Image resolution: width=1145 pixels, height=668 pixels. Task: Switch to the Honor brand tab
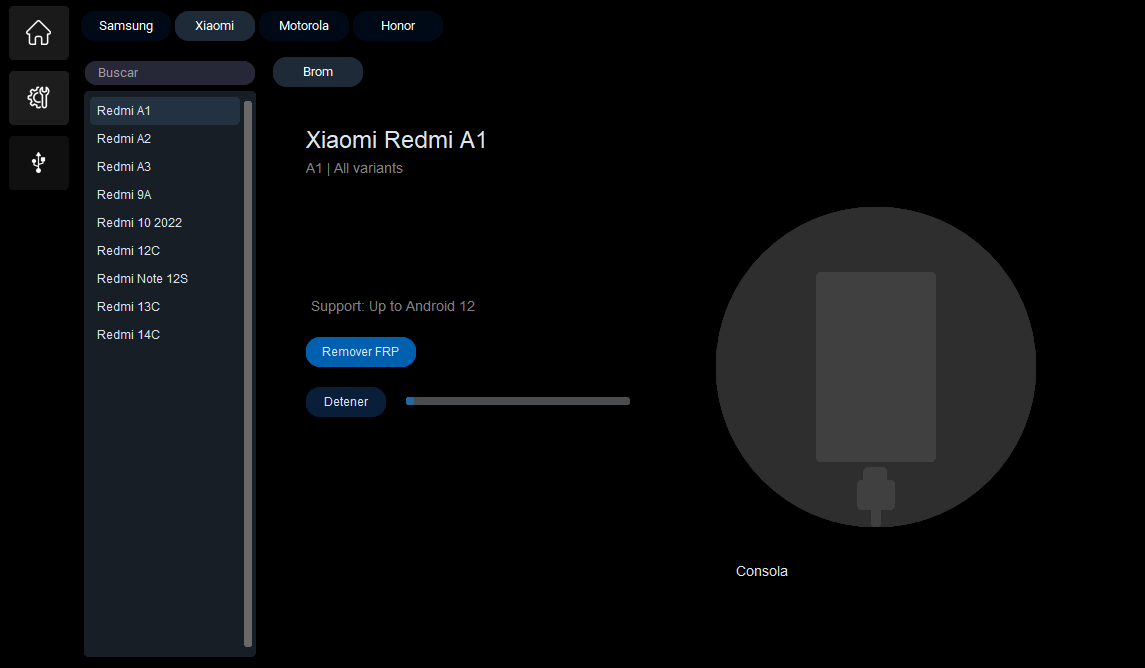click(x=398, y=26)
